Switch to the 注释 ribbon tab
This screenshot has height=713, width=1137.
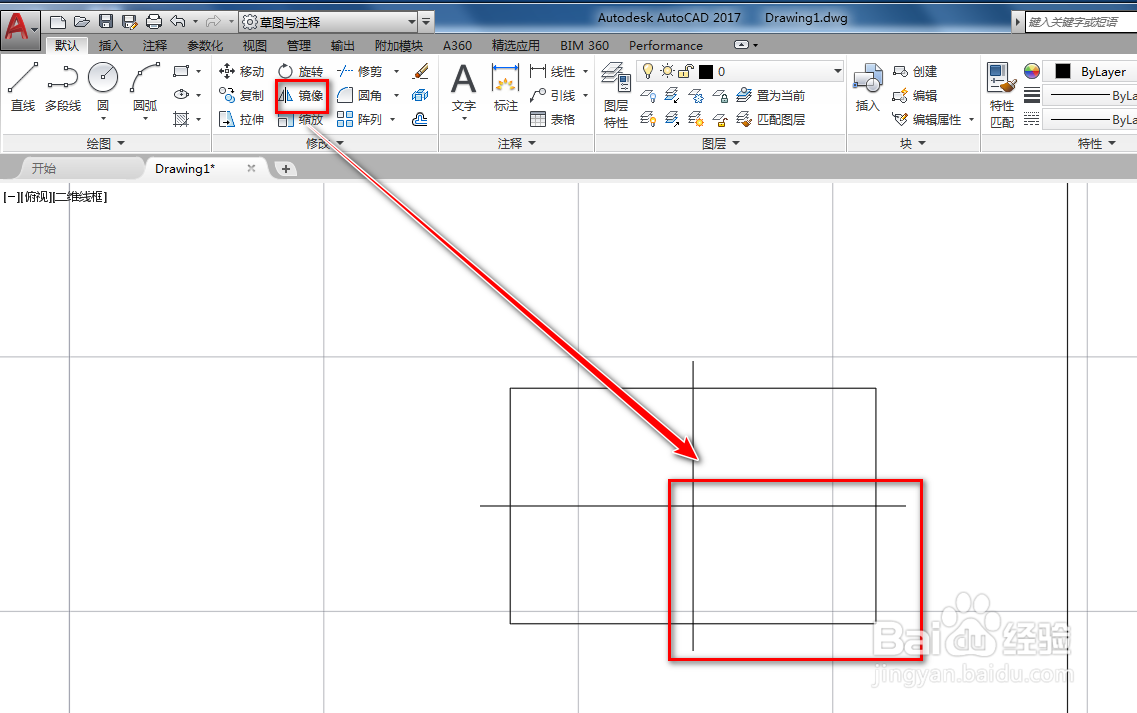(154, 45)
